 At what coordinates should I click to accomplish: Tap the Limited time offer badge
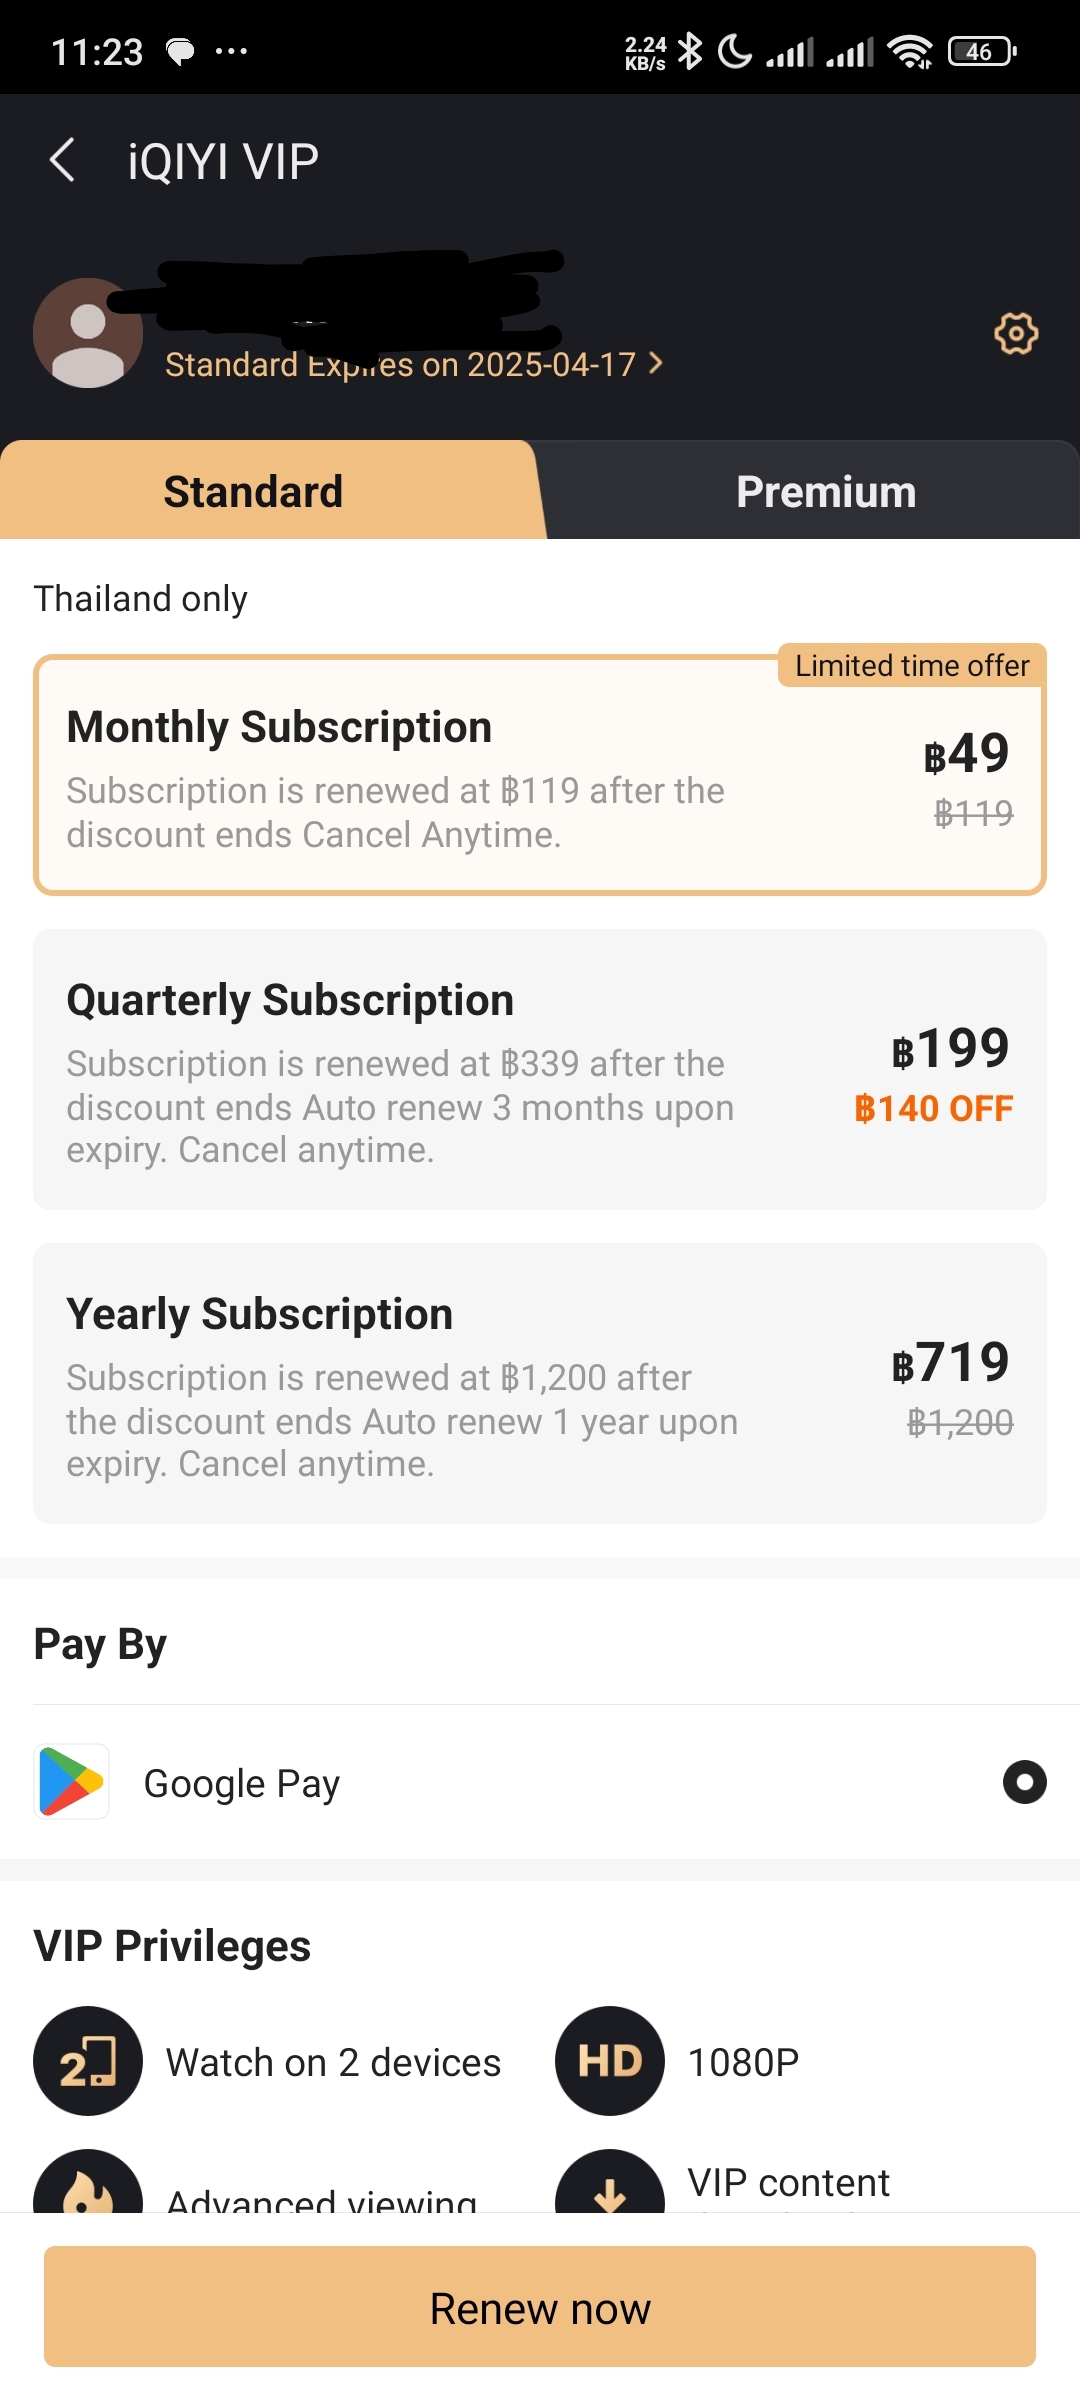(912, 665)
